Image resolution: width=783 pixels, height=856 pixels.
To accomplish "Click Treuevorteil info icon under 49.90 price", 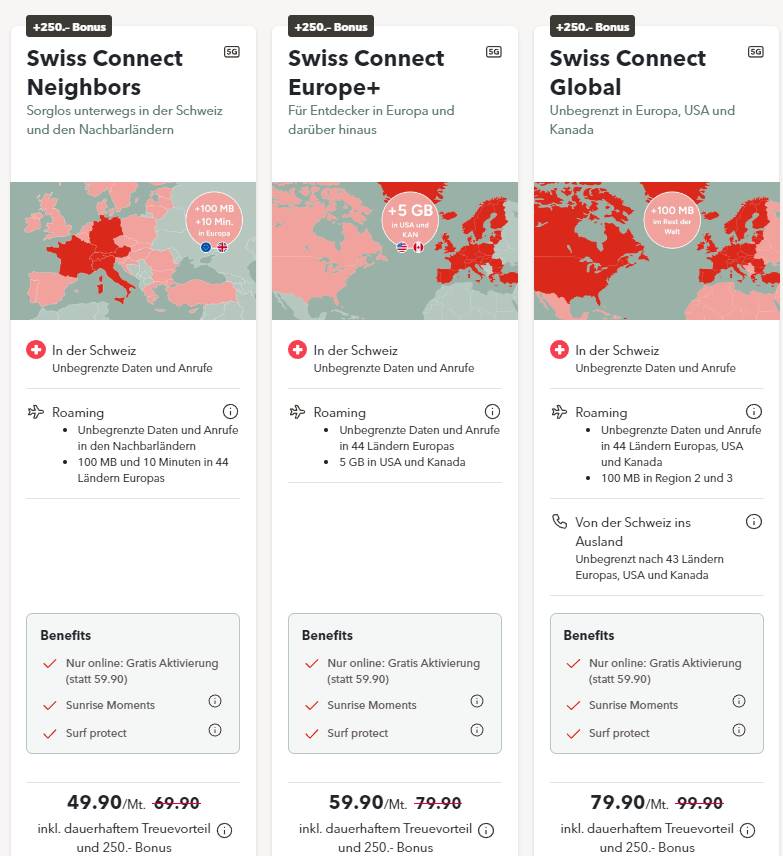I will click(x=224, y=830).
